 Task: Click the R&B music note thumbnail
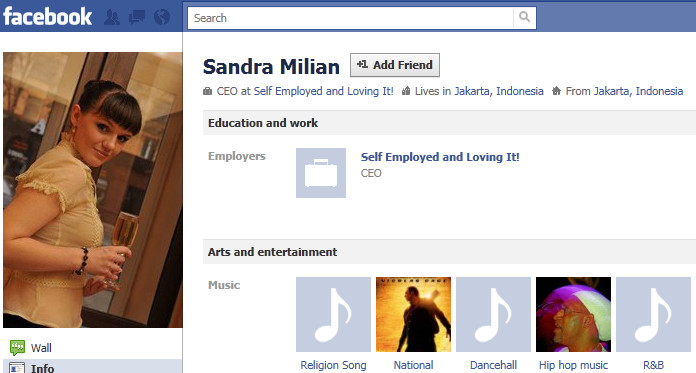pyautogui.click(x=653, y=314)
